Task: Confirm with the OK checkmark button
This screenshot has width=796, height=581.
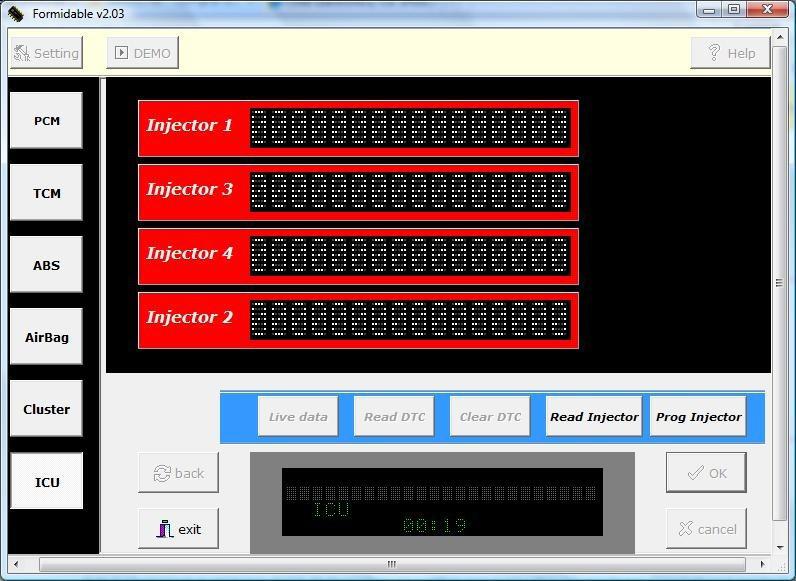Action: [x=706, y=473]
